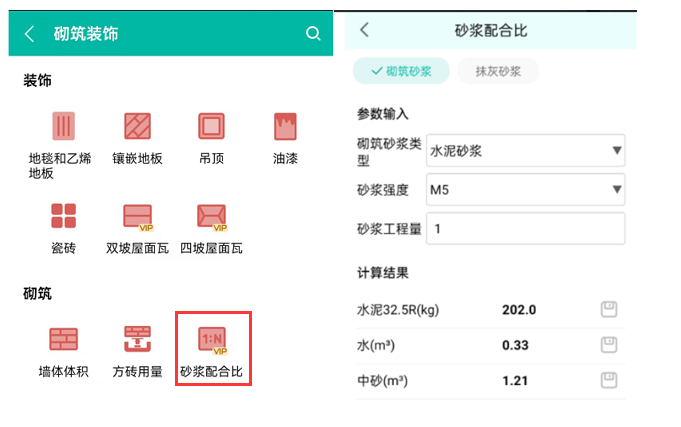Expand the 砌筑砂浆类型 dropdown
The image size is (681, 427).
point(525,151)
